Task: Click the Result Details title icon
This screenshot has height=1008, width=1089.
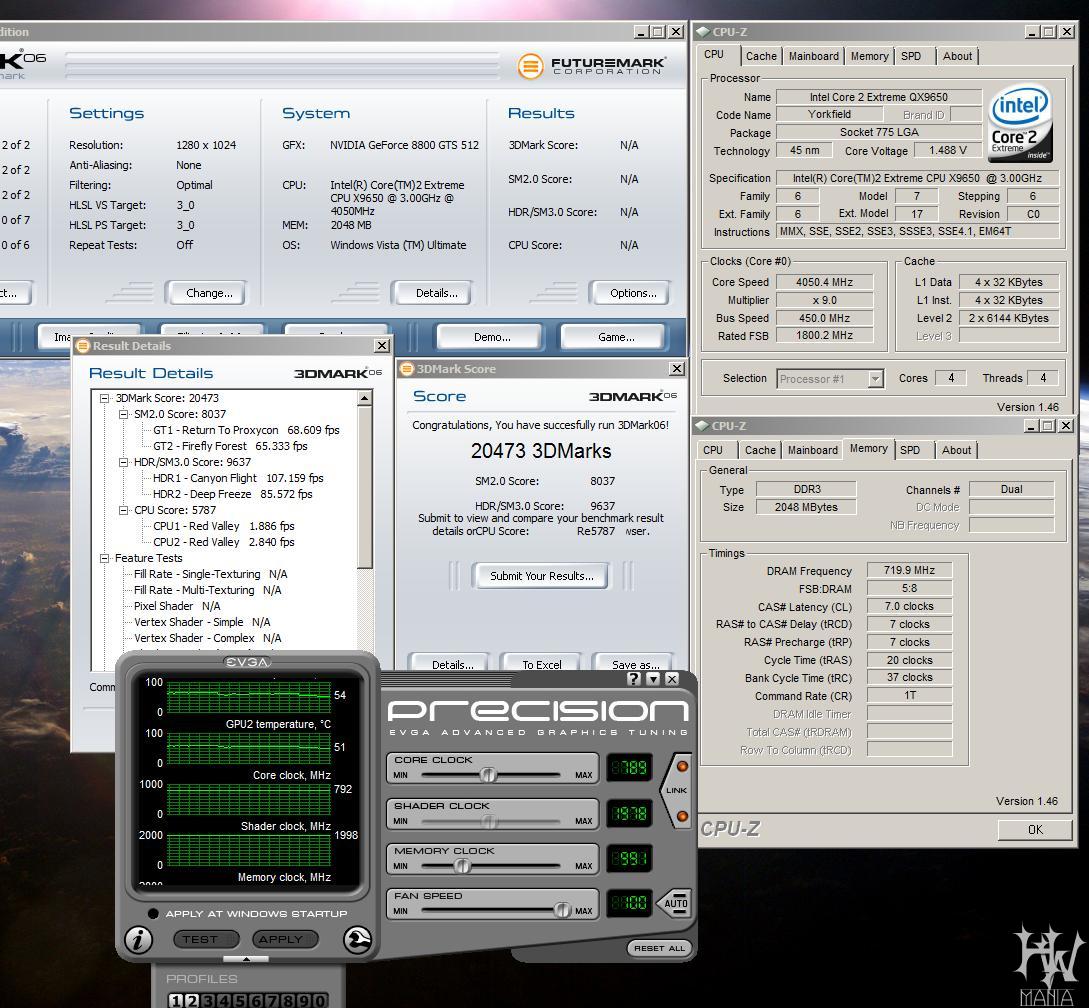Action: (x=83, y=346)
